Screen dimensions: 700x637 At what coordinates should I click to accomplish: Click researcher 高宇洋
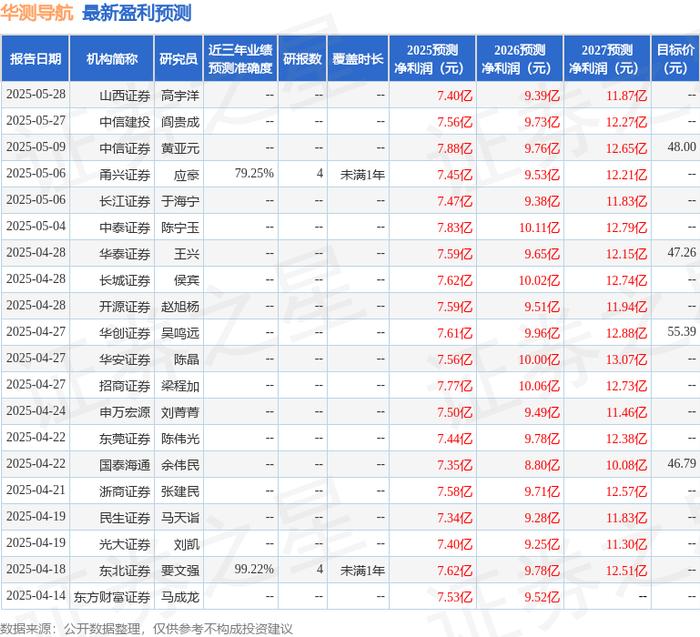point(180,96)
